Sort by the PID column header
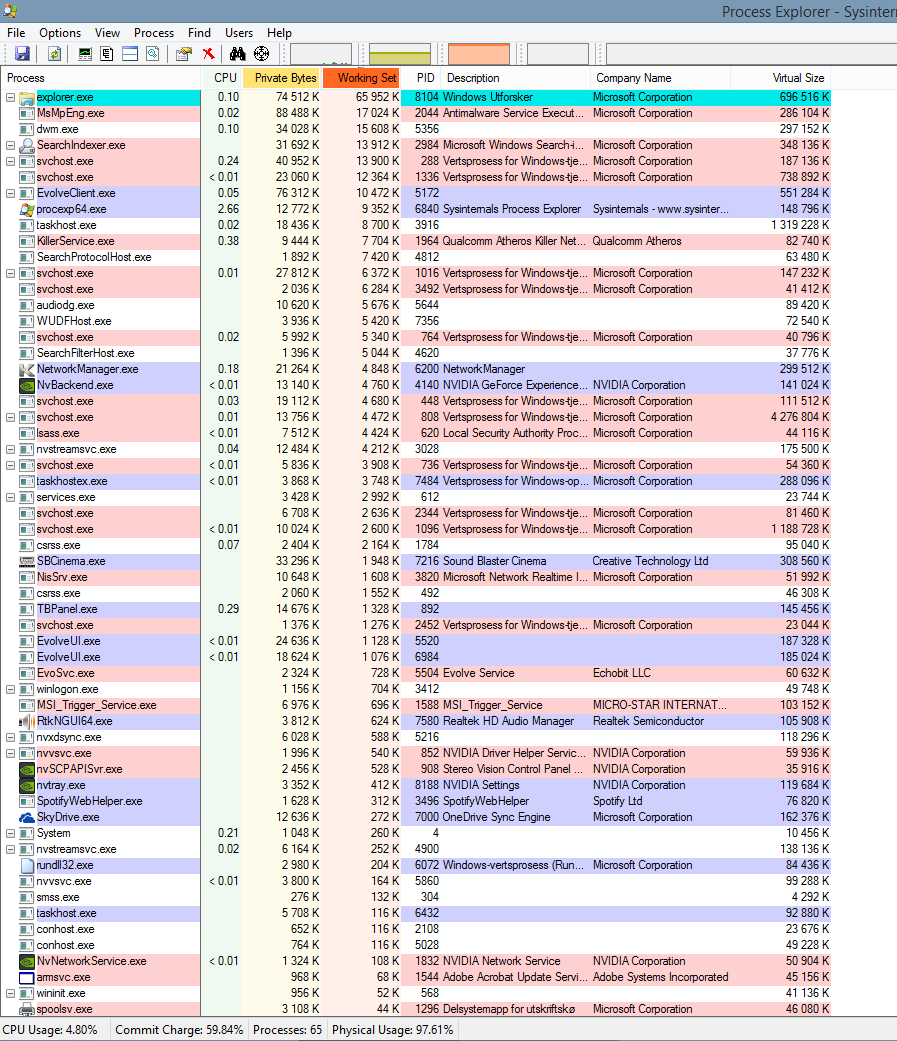Screen dimensions: 897x1041 coord(420,78)
